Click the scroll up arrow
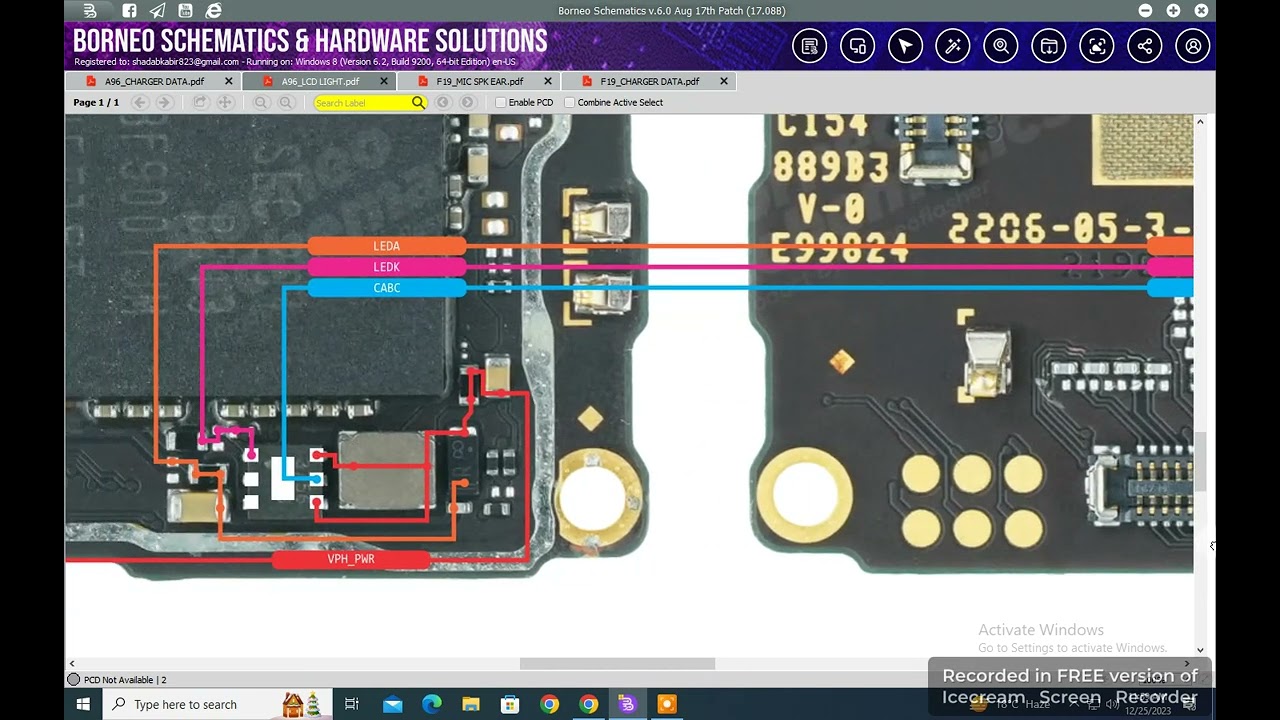 [1201, 122]
